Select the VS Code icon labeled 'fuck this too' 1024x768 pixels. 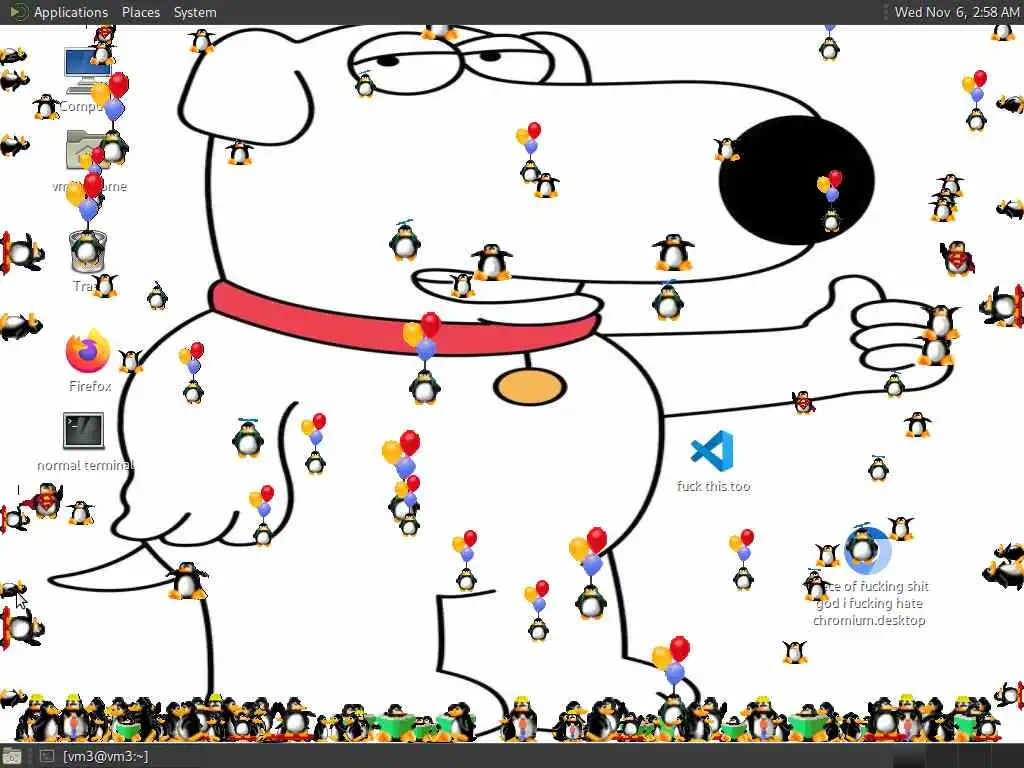click(712, 451)
